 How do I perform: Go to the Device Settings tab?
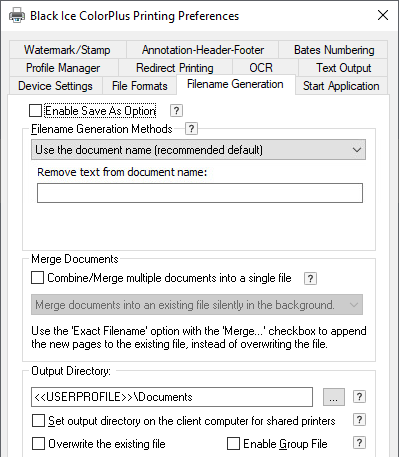pyautogui.click(x=56, y=86)
